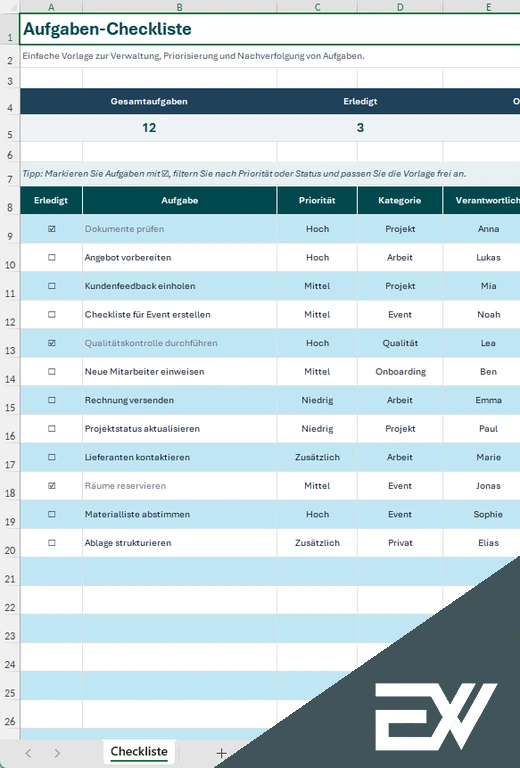Select the cell Ablage strukturieren

pyautogui.click(x=180, y=543)
